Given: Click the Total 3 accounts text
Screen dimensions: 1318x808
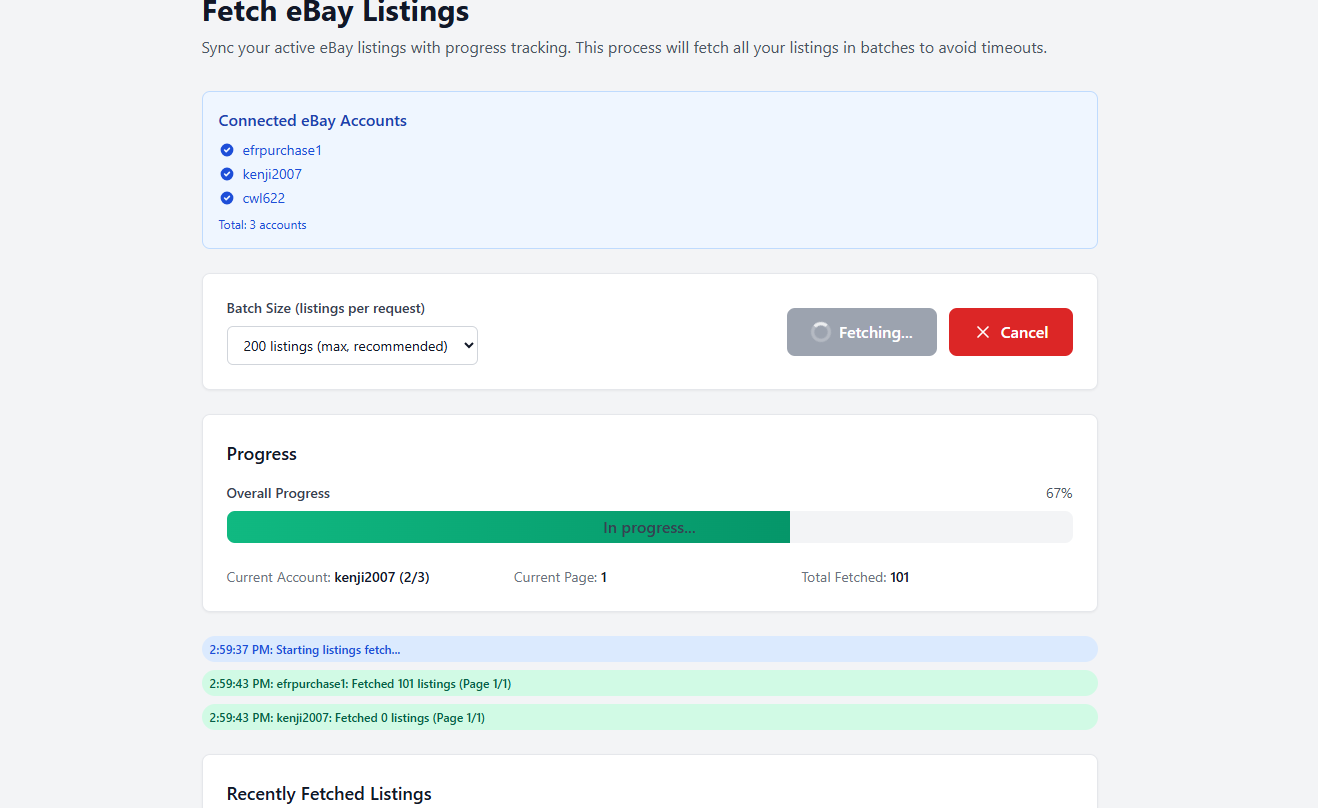Looking at the screenshot, I should [x=262, y=224].
